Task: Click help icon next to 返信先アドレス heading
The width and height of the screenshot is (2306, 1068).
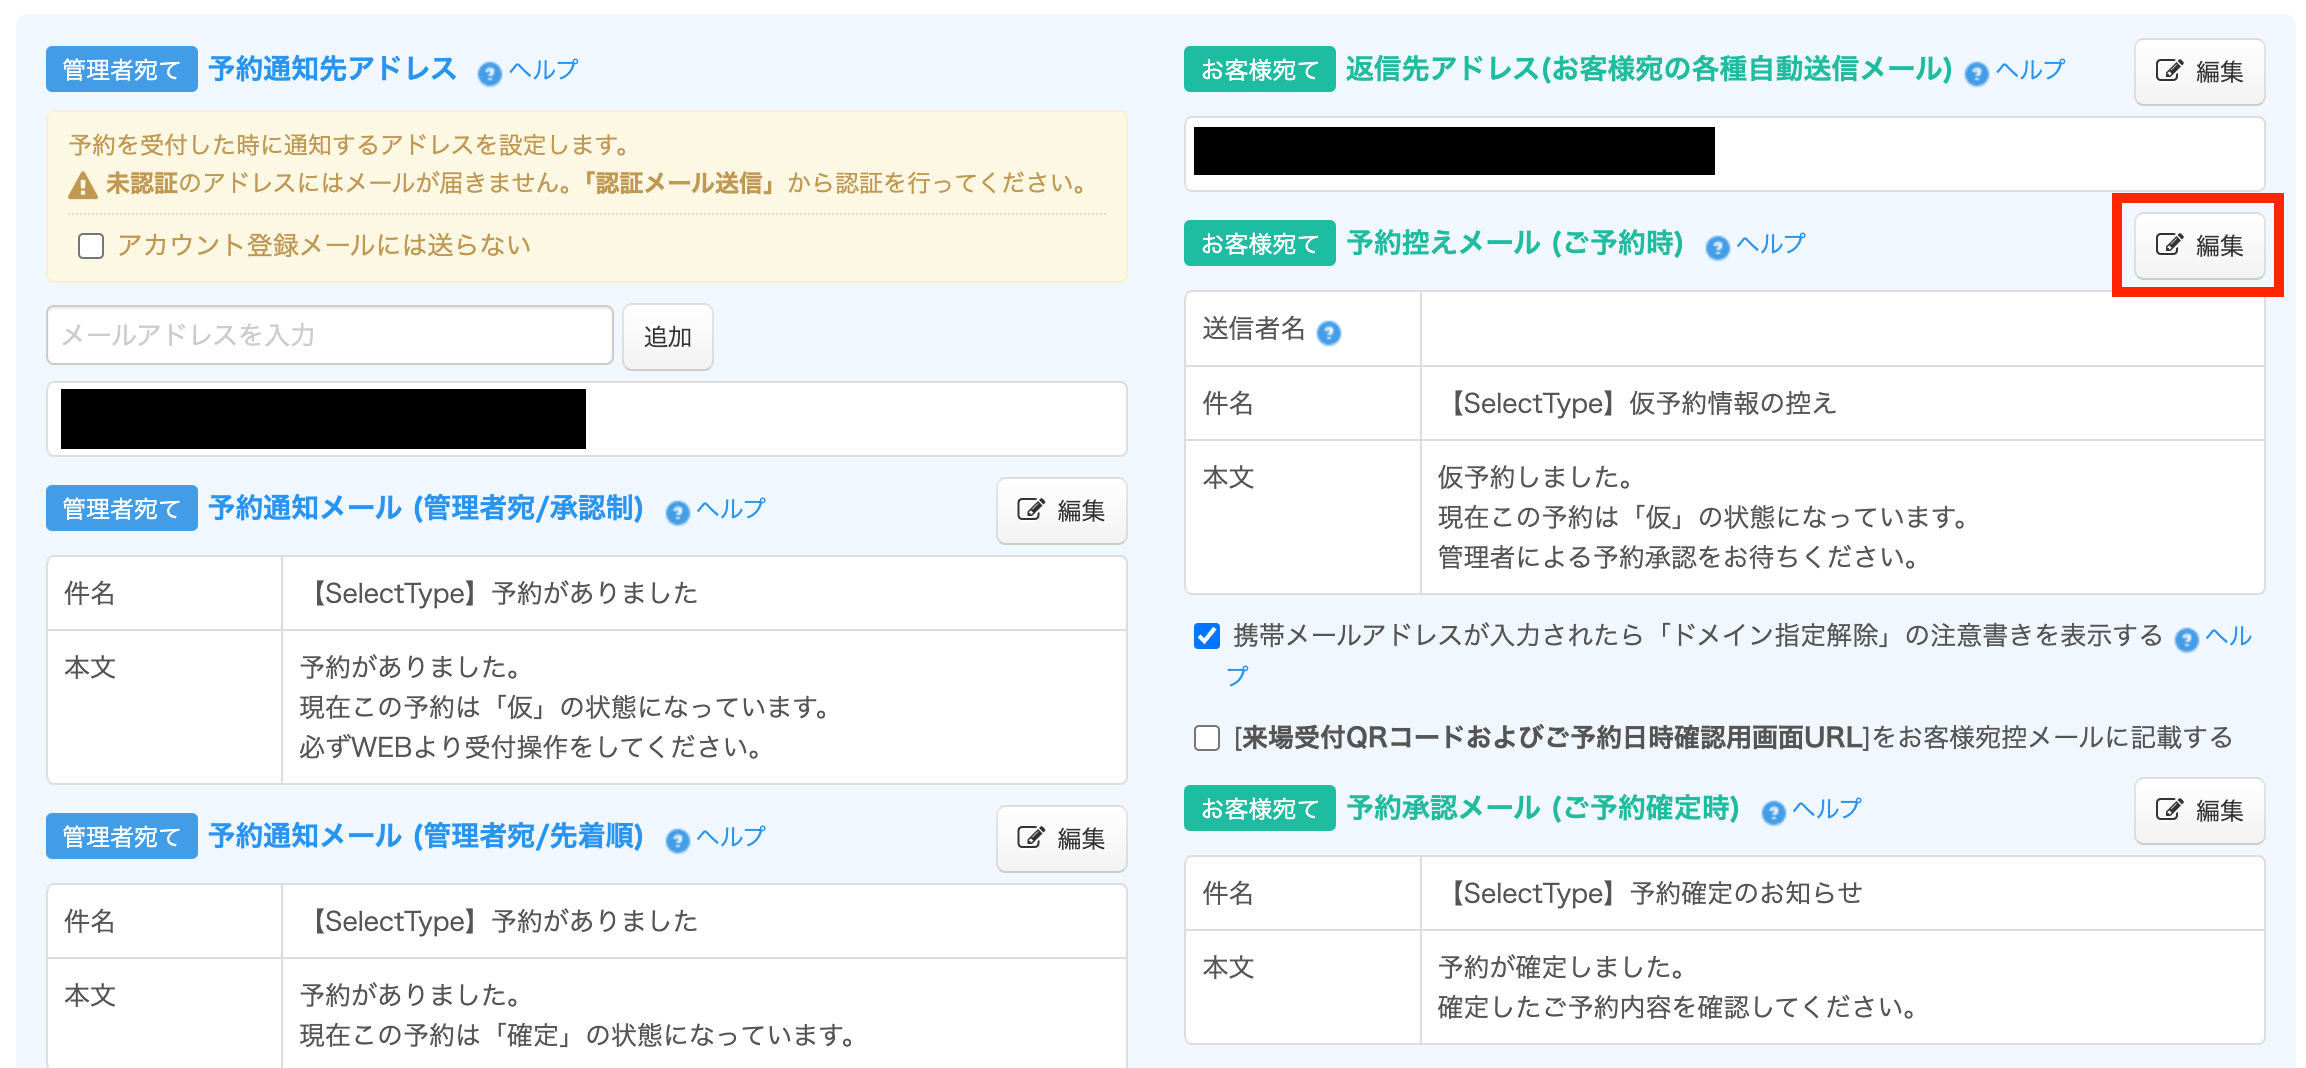Action: (1976, 73)
